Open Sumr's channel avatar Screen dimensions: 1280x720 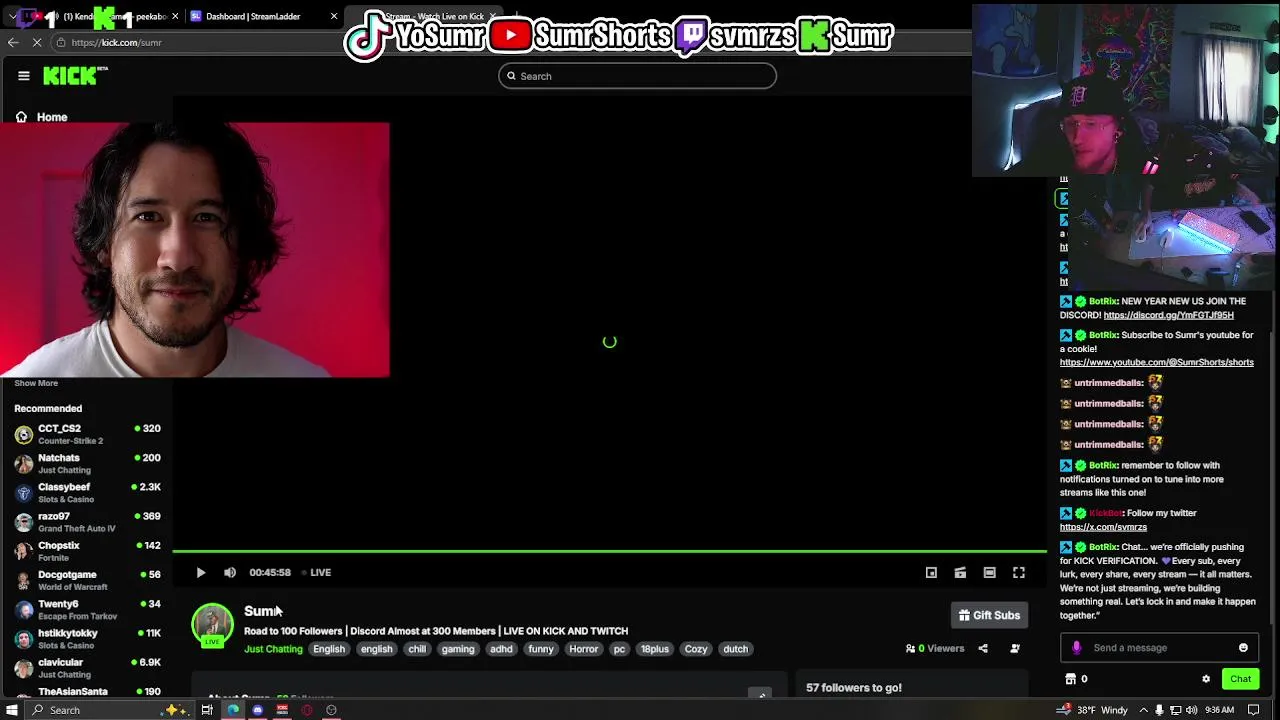(212, 624)
